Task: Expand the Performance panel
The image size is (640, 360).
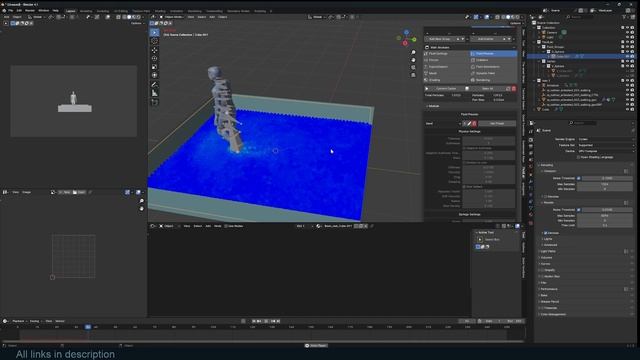Action: [x=549, y=289]
